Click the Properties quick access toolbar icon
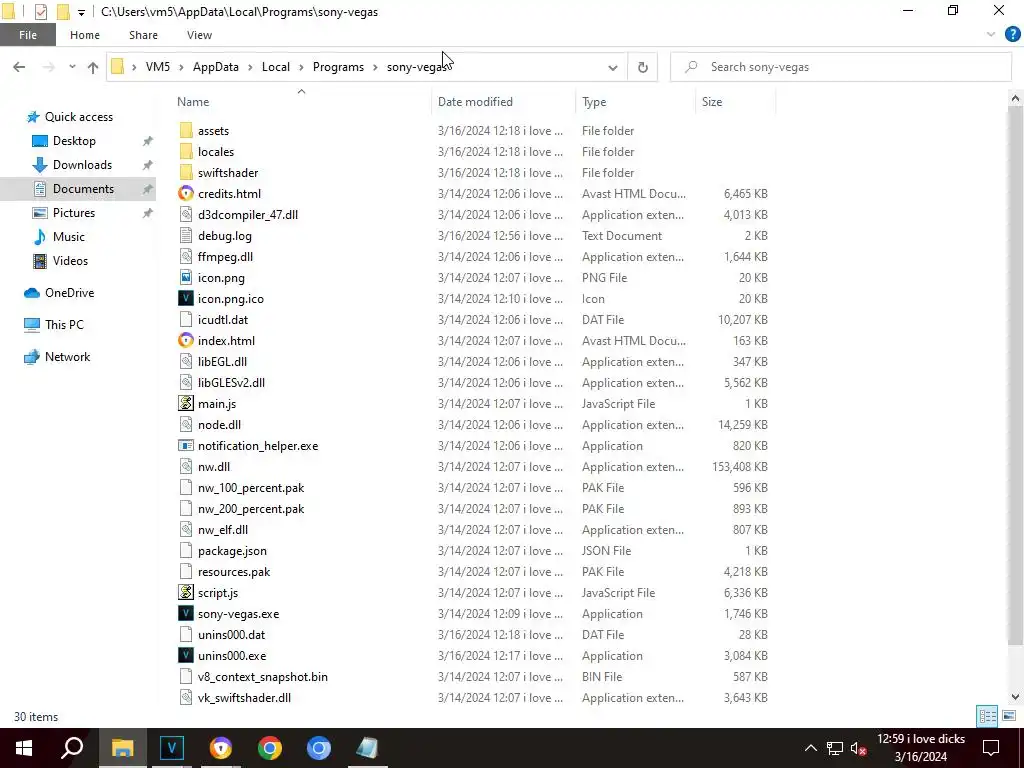The image size is (1024, 768). point(40,12)
